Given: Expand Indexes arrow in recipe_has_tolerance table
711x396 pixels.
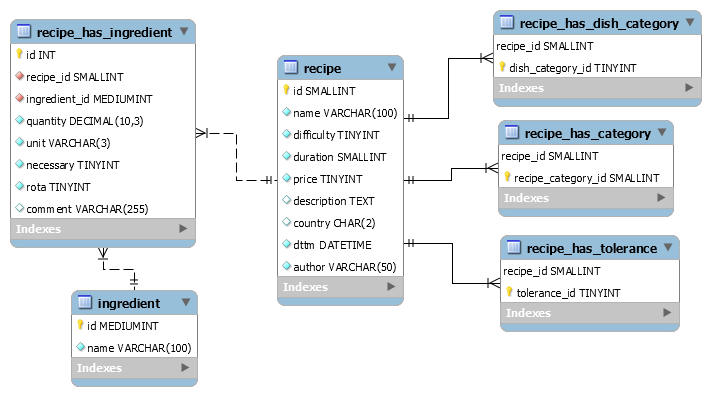Looking at the screenshot, I should (x=667, y=312).
